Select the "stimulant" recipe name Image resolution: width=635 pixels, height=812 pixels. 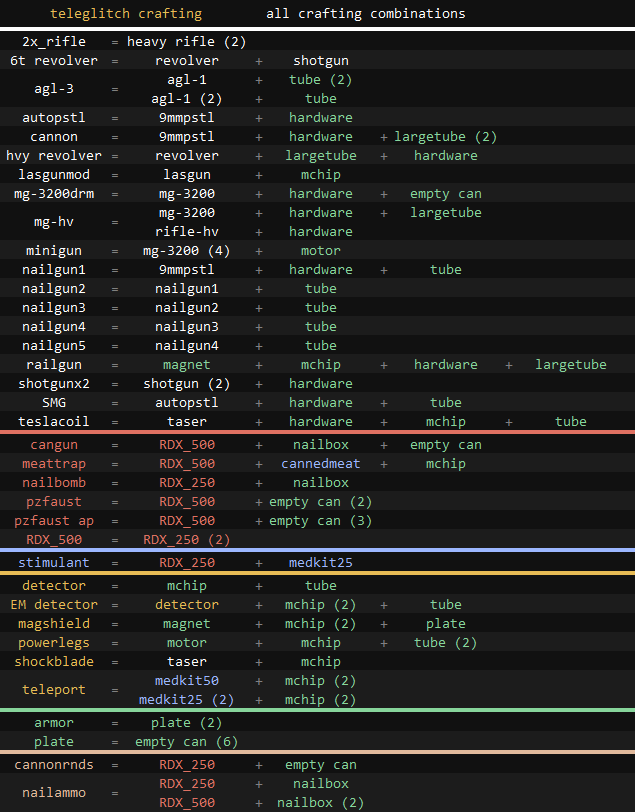click(x=54, y=562)
